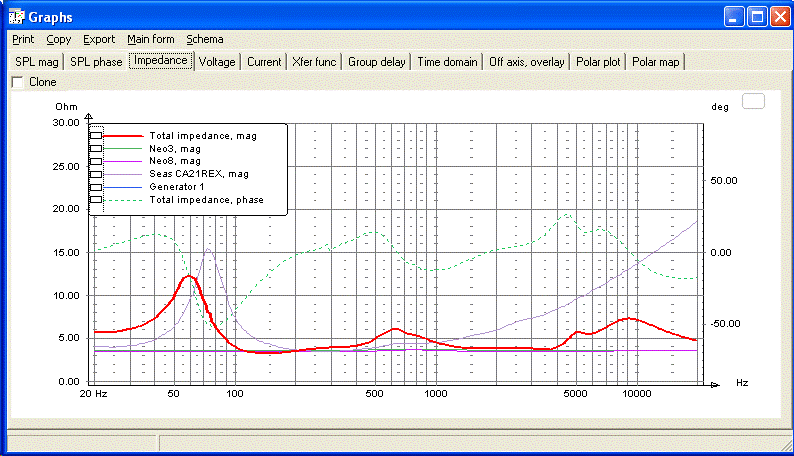This screenshot has height=456, width=794.
Task: Toggle the Neo3, mag legend box
Action: (96, 149)
